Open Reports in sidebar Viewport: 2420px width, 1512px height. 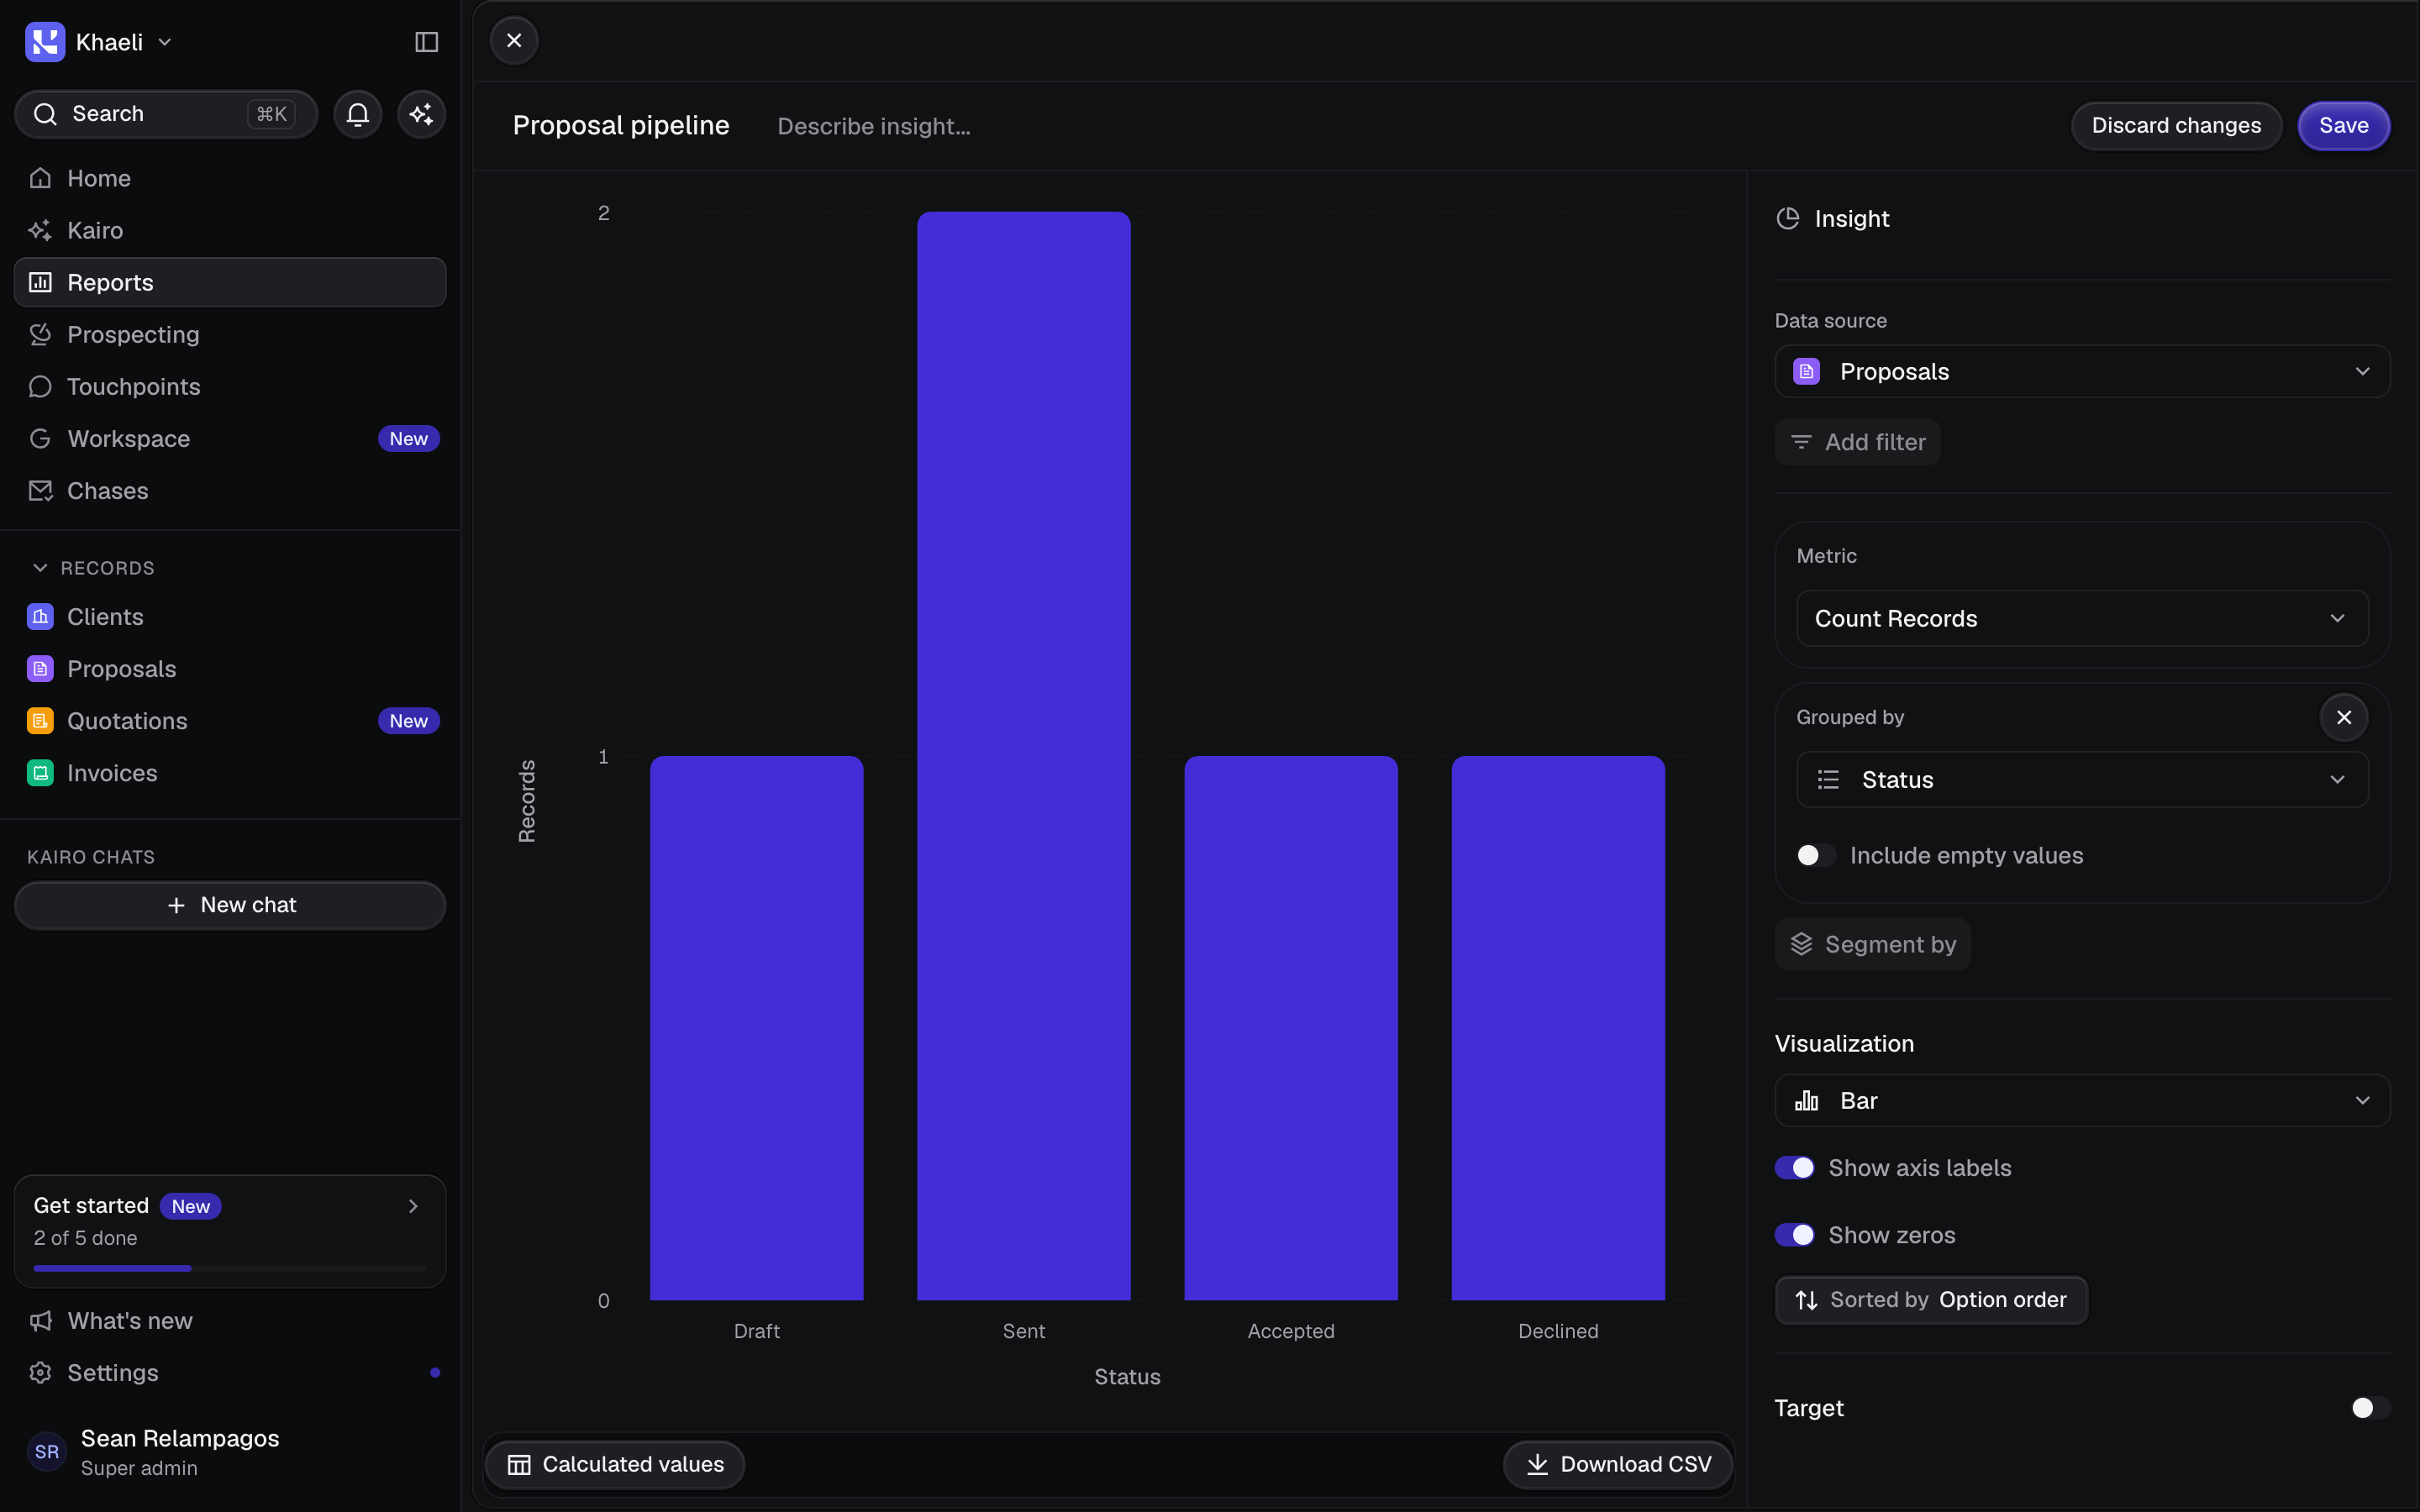[x=230, y=282]
